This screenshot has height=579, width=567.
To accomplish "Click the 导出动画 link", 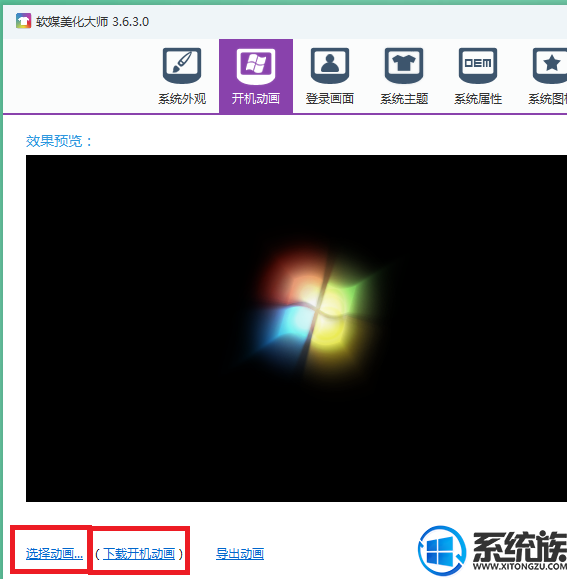I will pos(240,554).
